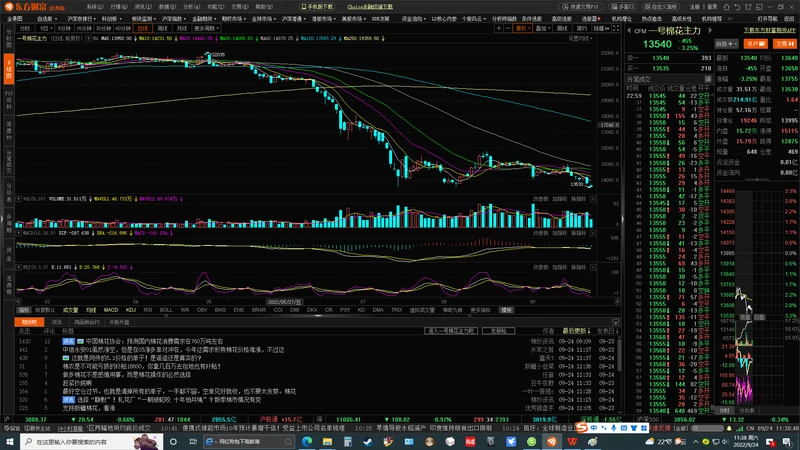Click the 手机版下载 button
The height and width of the screenshot is (450, 800).
[x=317, y=7]
